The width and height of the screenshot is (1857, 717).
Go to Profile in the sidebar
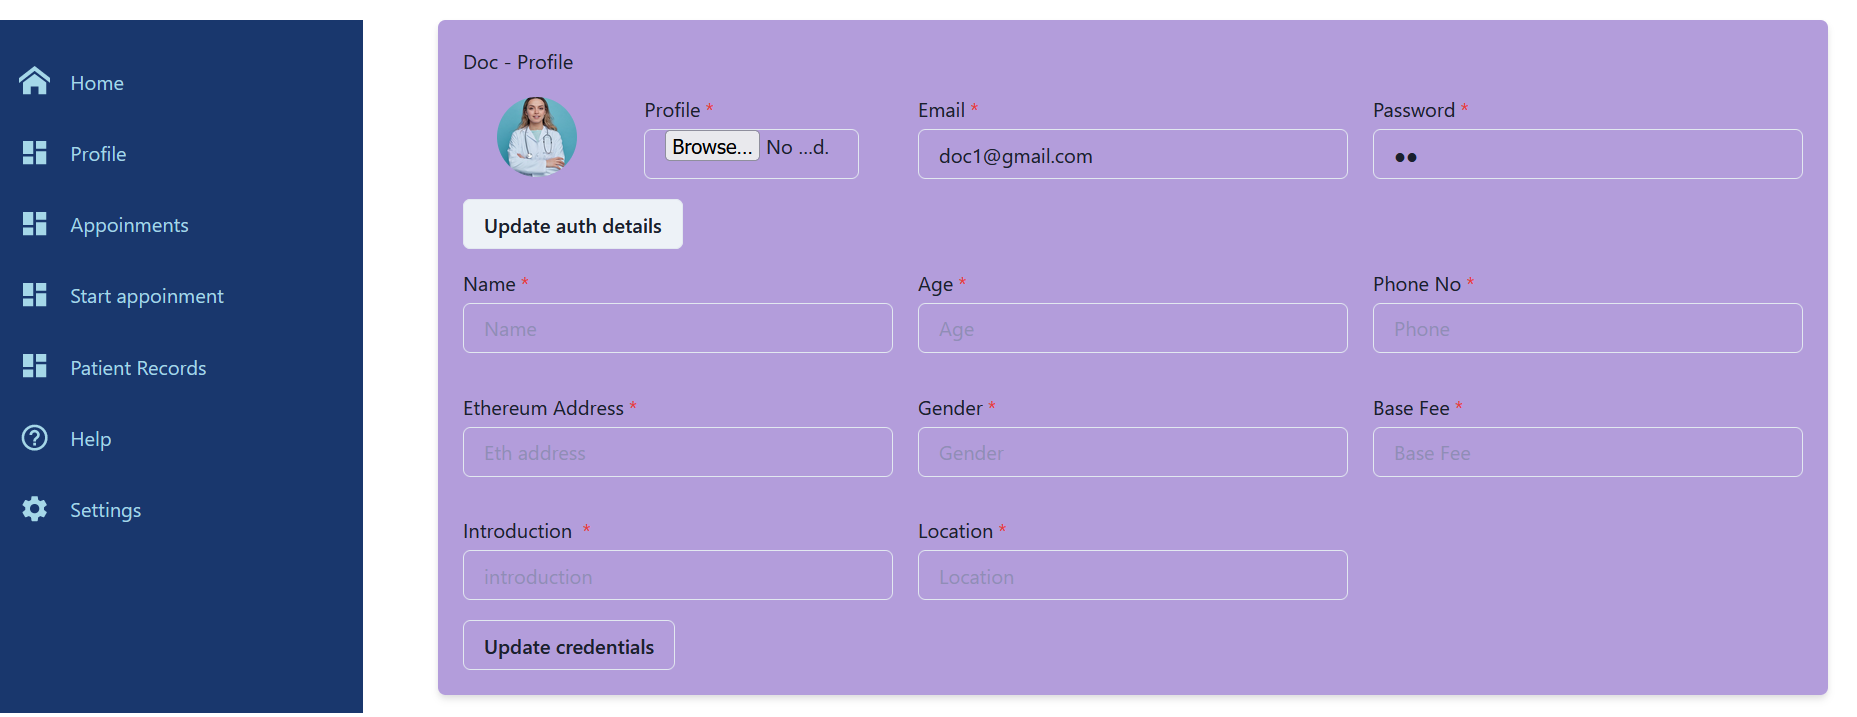[98, 154]
